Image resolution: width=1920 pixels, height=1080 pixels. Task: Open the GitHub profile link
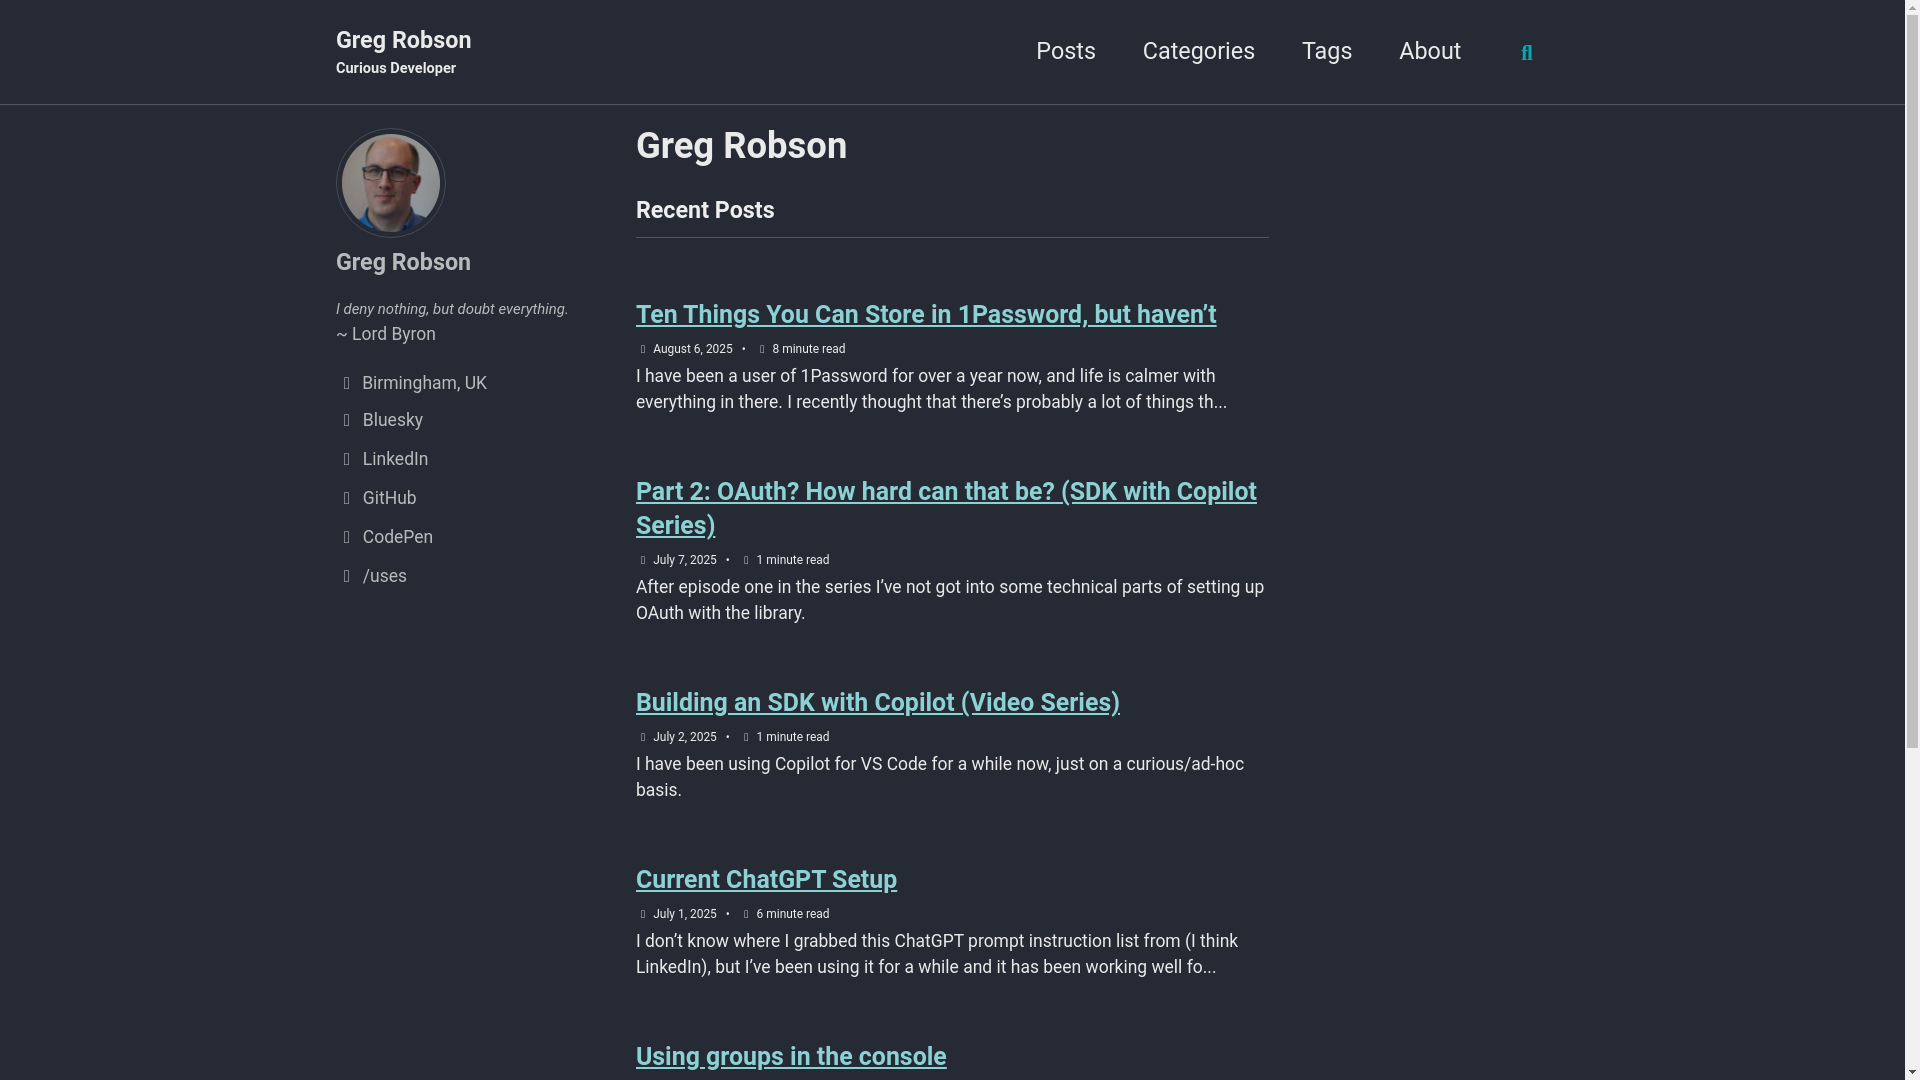point(389,498)
